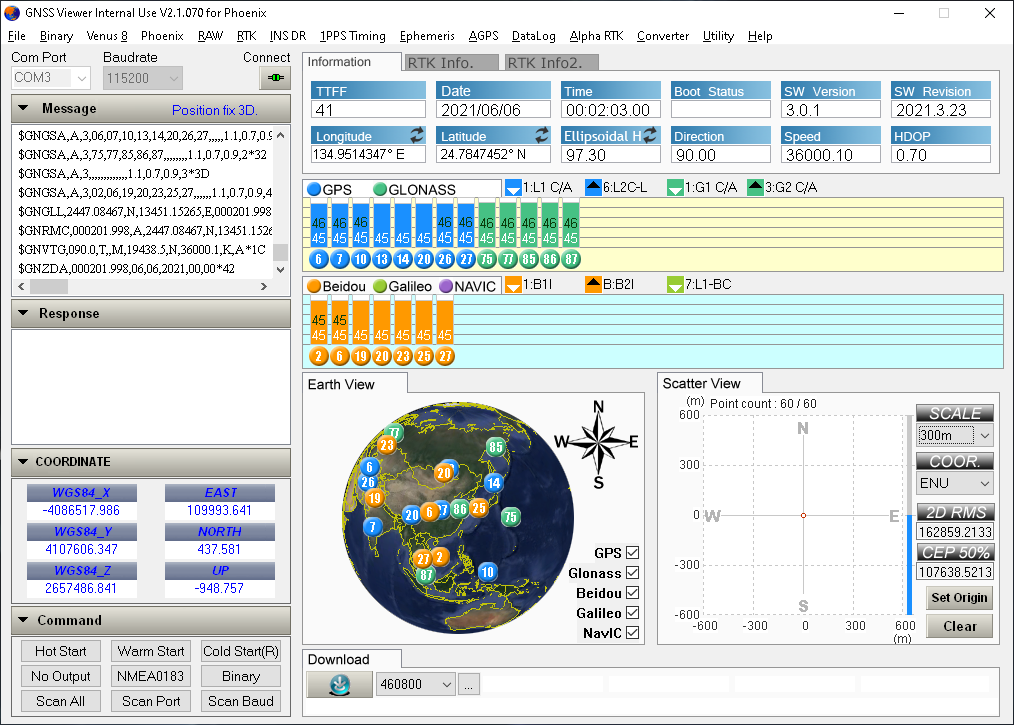Click satellite 85 marker on the globe
Screen dimensions: 1014x725
496,447
